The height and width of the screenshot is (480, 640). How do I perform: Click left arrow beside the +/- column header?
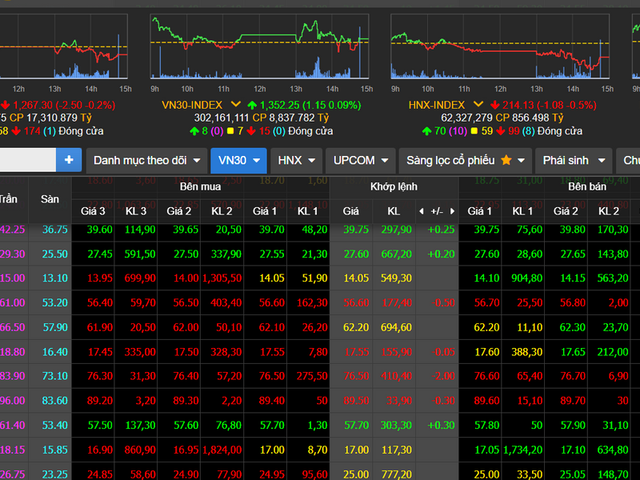point(421,211)
